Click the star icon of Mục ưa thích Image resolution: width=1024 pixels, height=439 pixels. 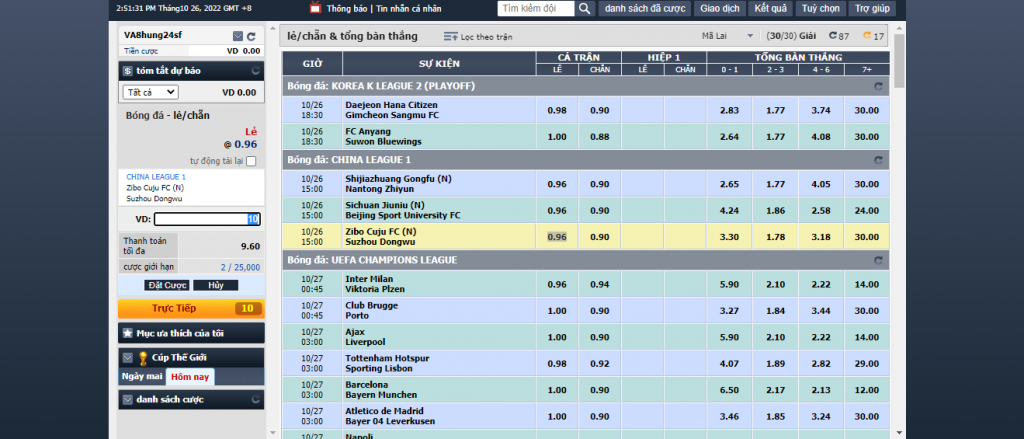coord(127,333)
